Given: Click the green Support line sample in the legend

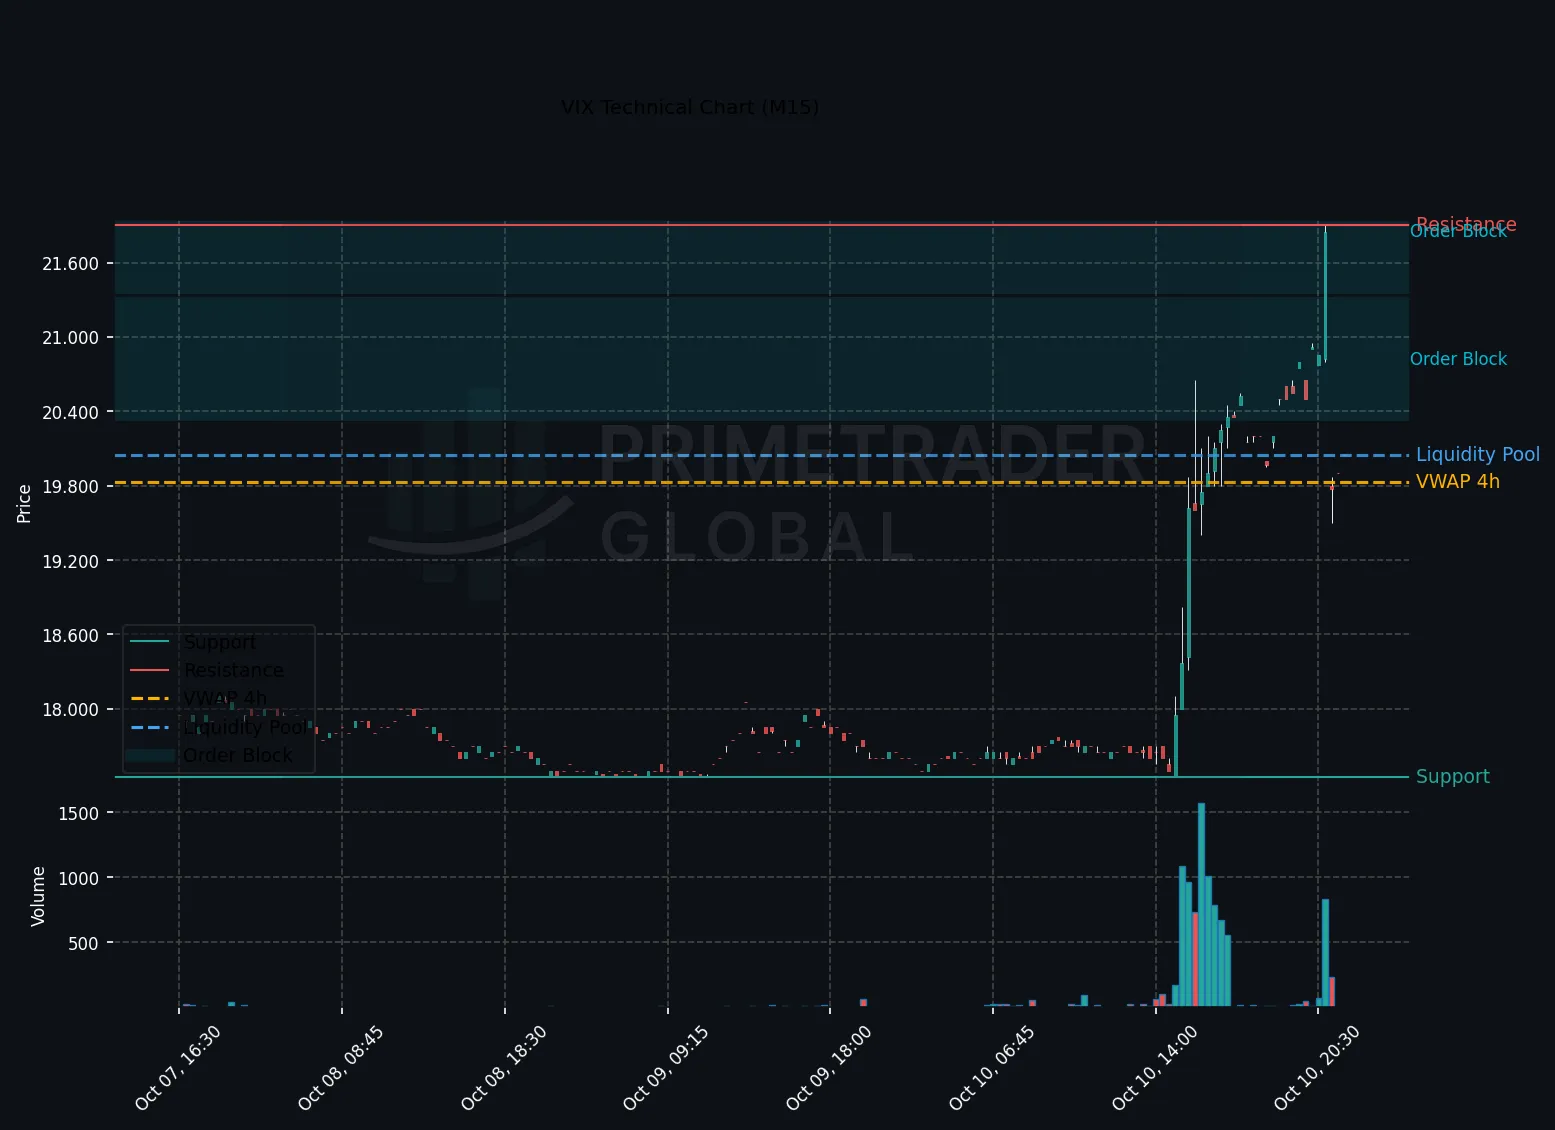Looking at the screenshot, I should [150, 642].
